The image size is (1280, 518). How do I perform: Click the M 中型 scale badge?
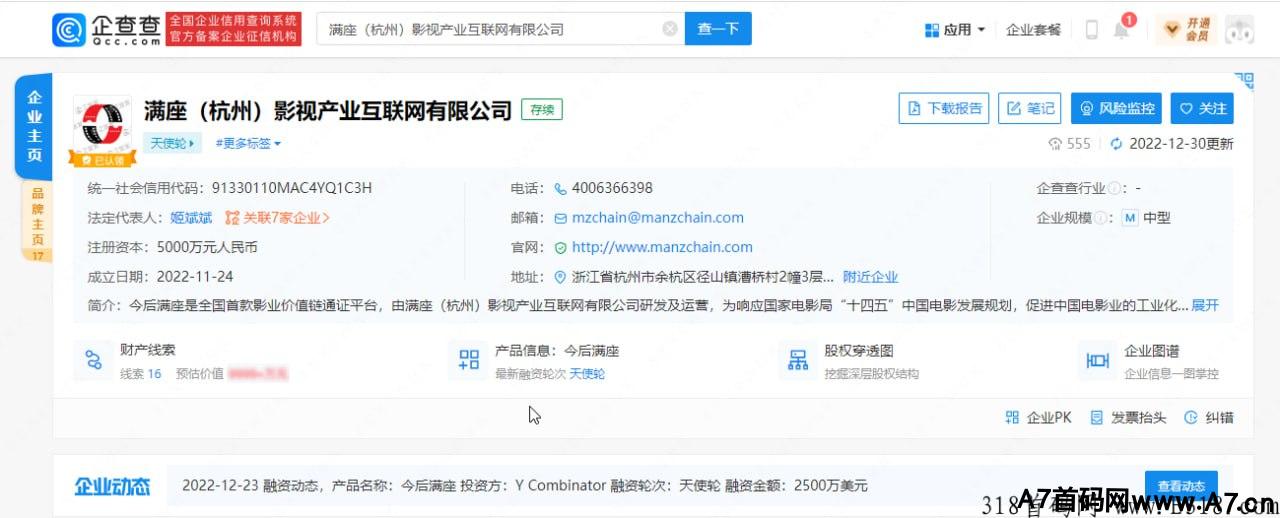1146,217
